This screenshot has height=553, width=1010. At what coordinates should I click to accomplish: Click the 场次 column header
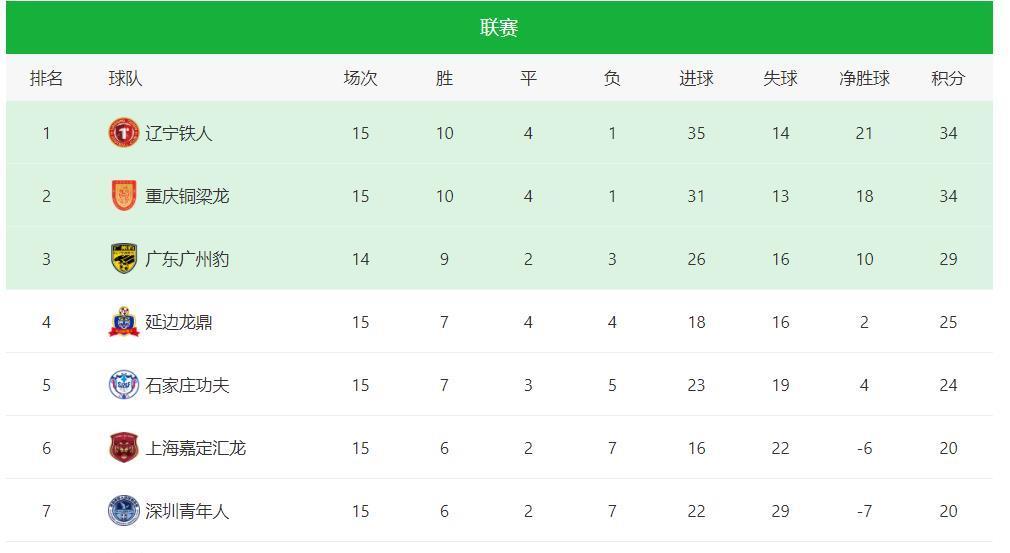pyautogui.click(x=361, y=79)
